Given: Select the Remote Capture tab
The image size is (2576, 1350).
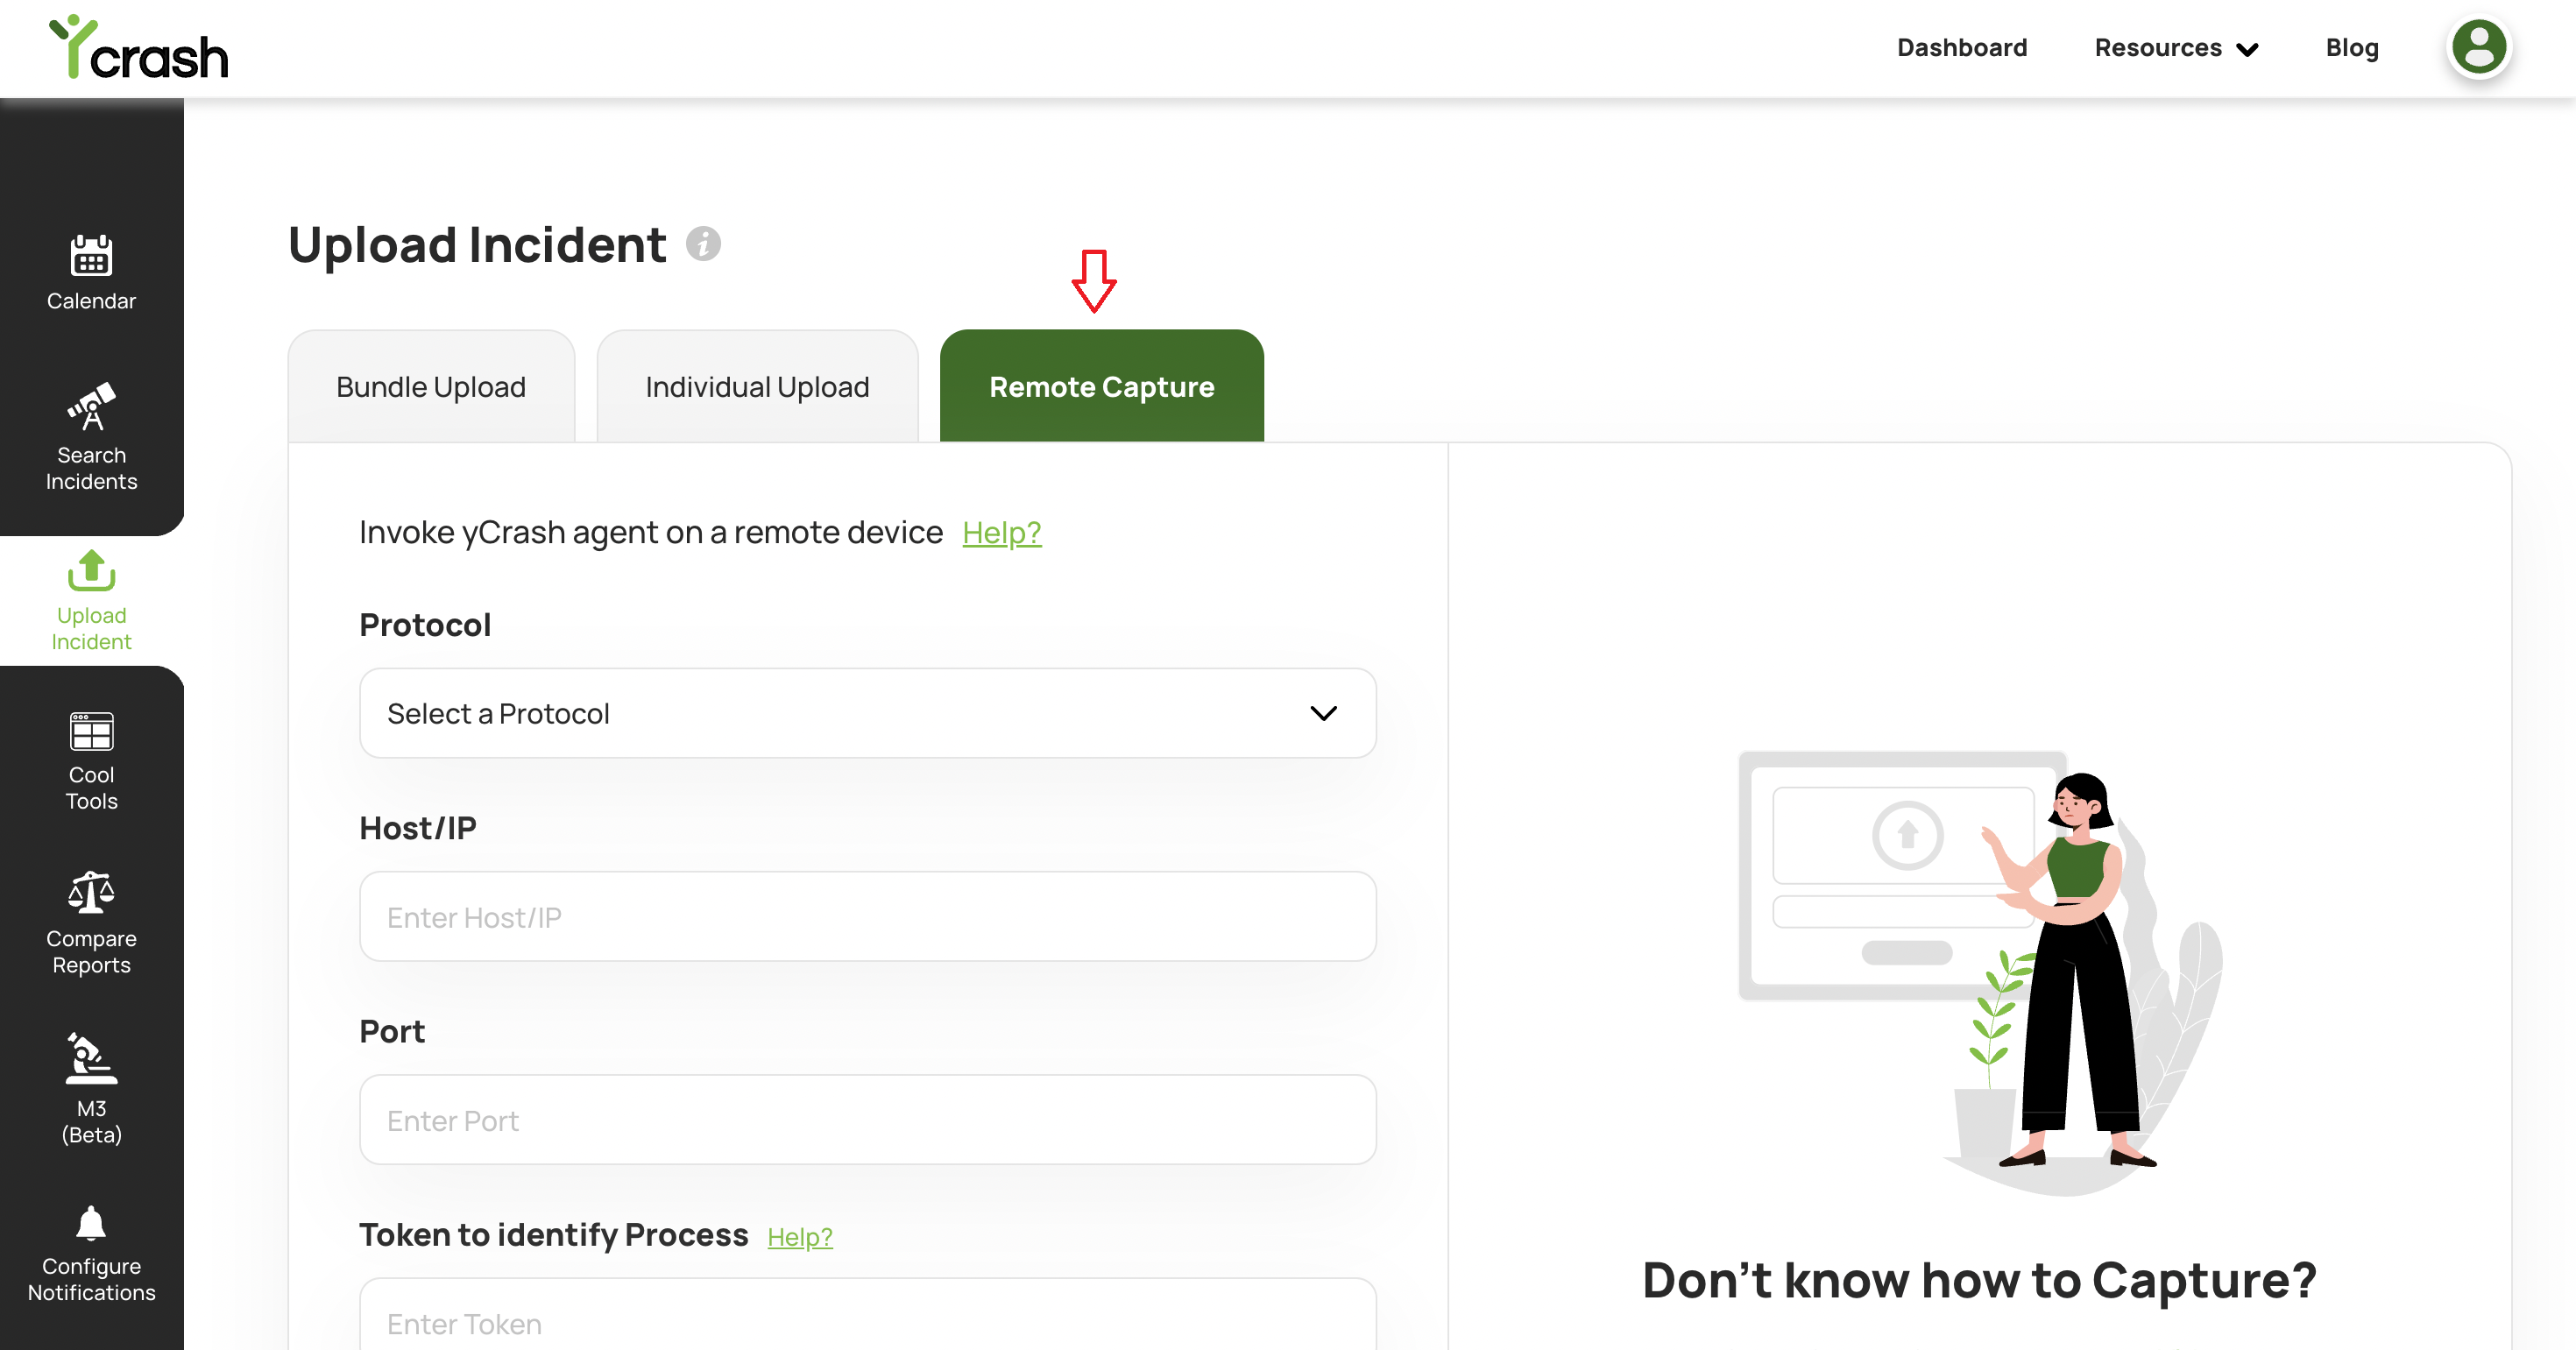Looking at the screenshot, I should point(1101,387).
